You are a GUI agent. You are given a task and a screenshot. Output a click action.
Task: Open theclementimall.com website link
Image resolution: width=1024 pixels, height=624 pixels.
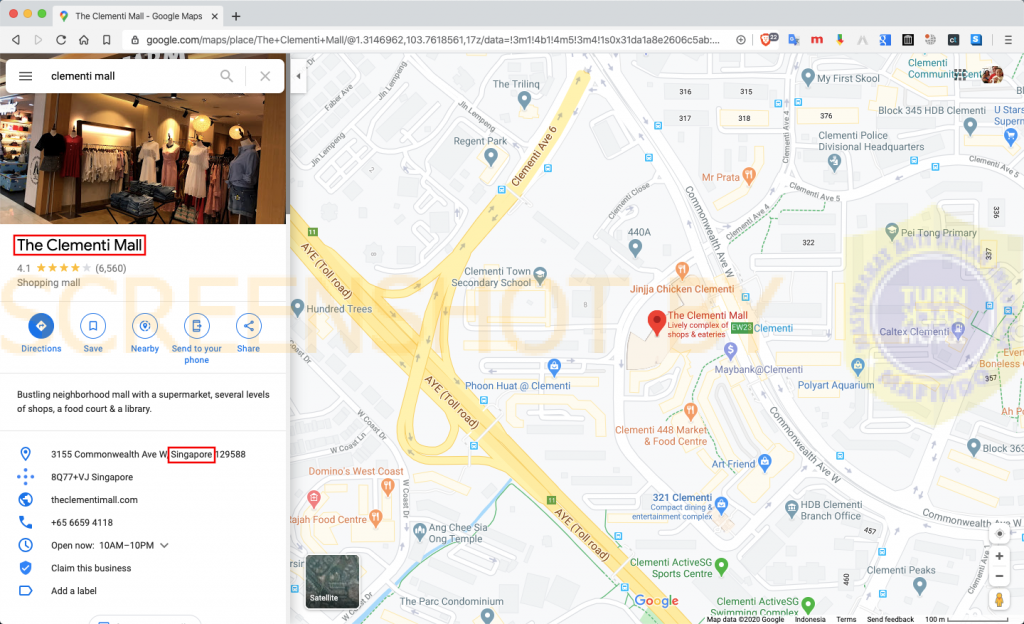(95, 500)
